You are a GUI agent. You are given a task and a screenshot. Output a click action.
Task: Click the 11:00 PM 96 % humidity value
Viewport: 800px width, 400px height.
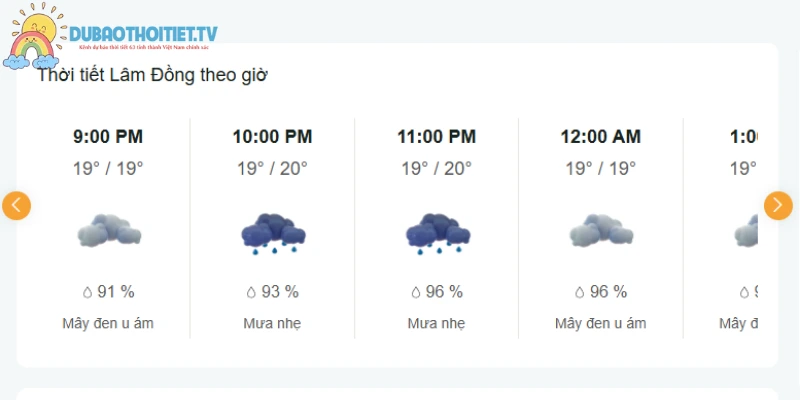point(444,292)
